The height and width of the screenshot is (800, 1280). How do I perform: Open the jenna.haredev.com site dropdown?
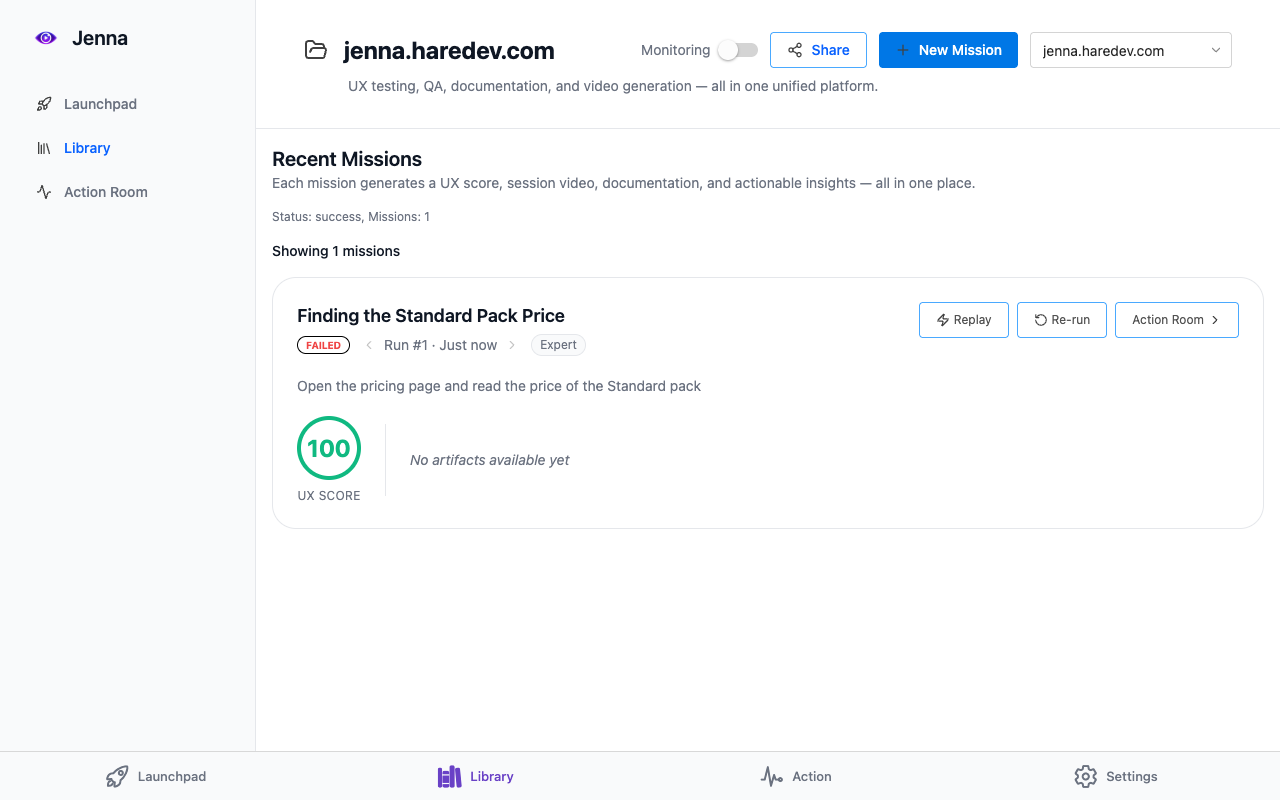[1131, 50]
